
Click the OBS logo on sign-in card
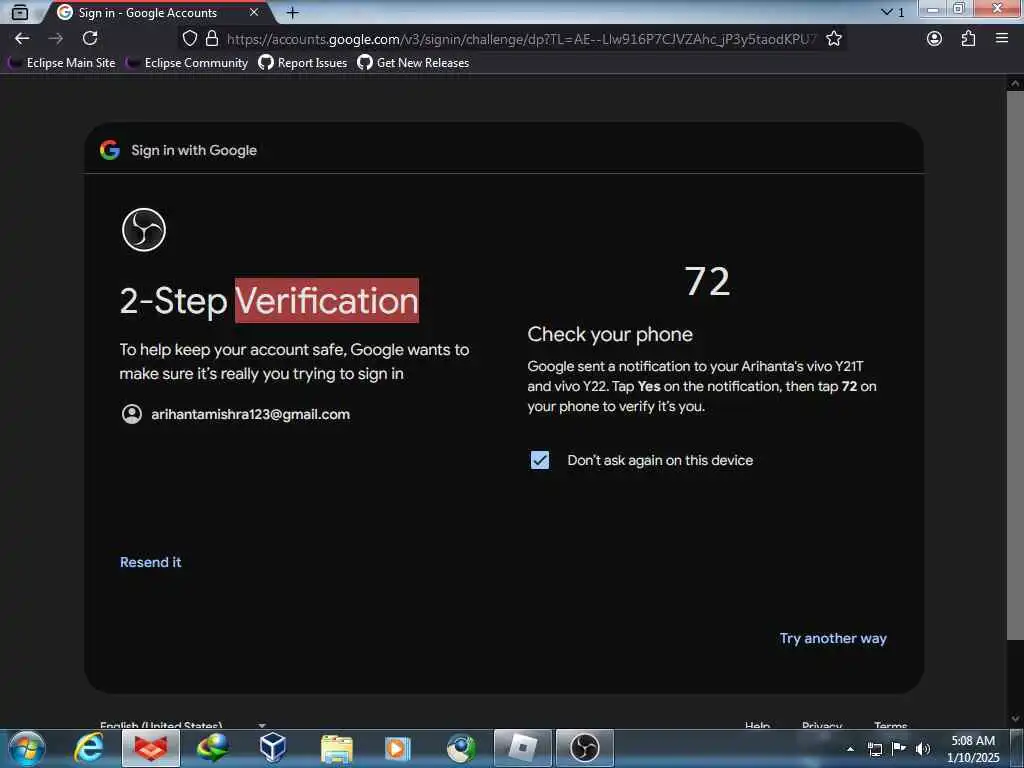tap(144, 230)
